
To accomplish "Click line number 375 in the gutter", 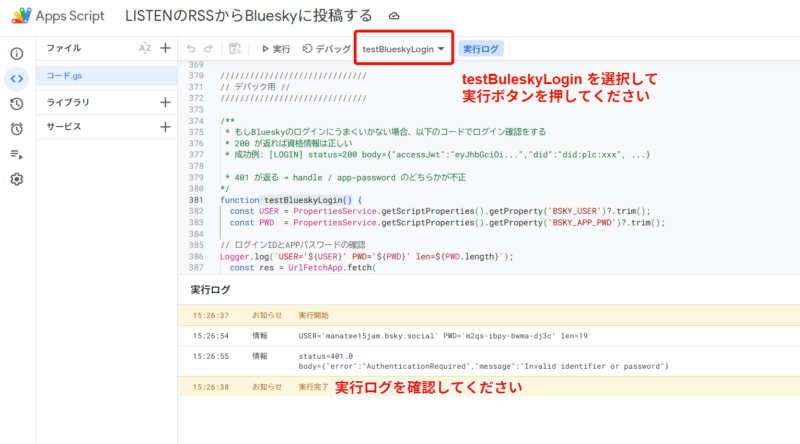I will [196, 132].
